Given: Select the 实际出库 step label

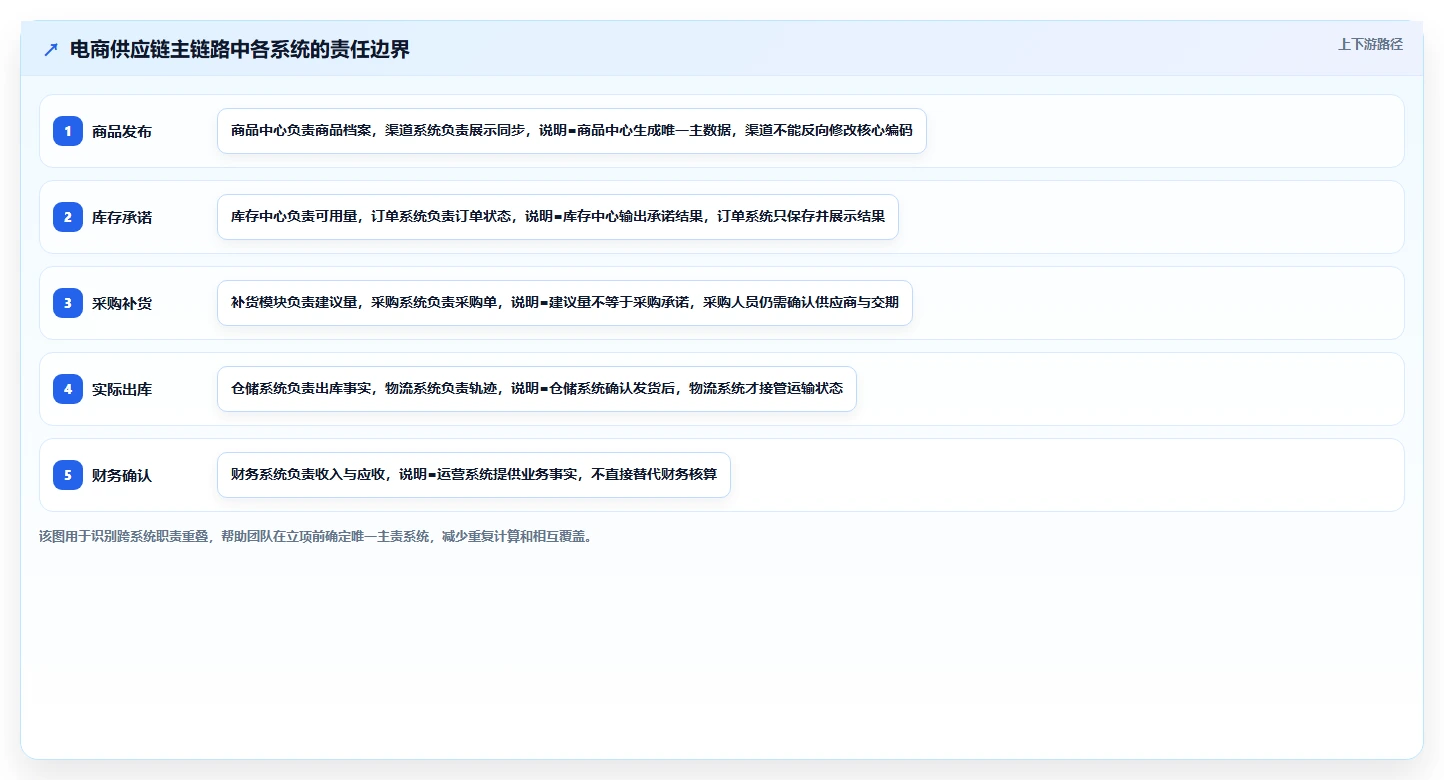Looking at the screenshot, I should pos(122,389).
